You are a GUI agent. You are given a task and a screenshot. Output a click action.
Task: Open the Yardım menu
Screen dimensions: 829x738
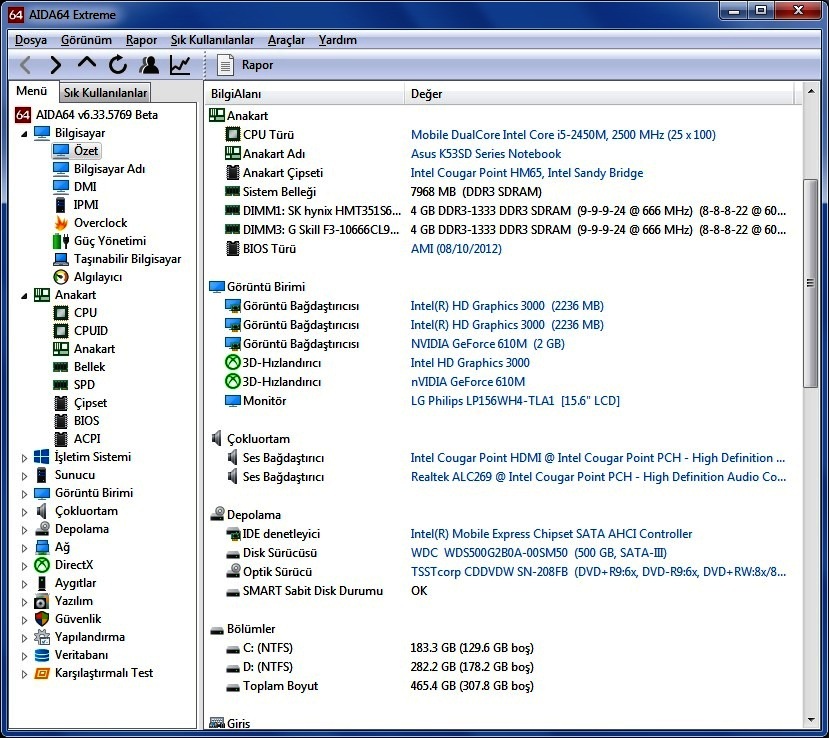pyautogui.click(x=337, y=40)
